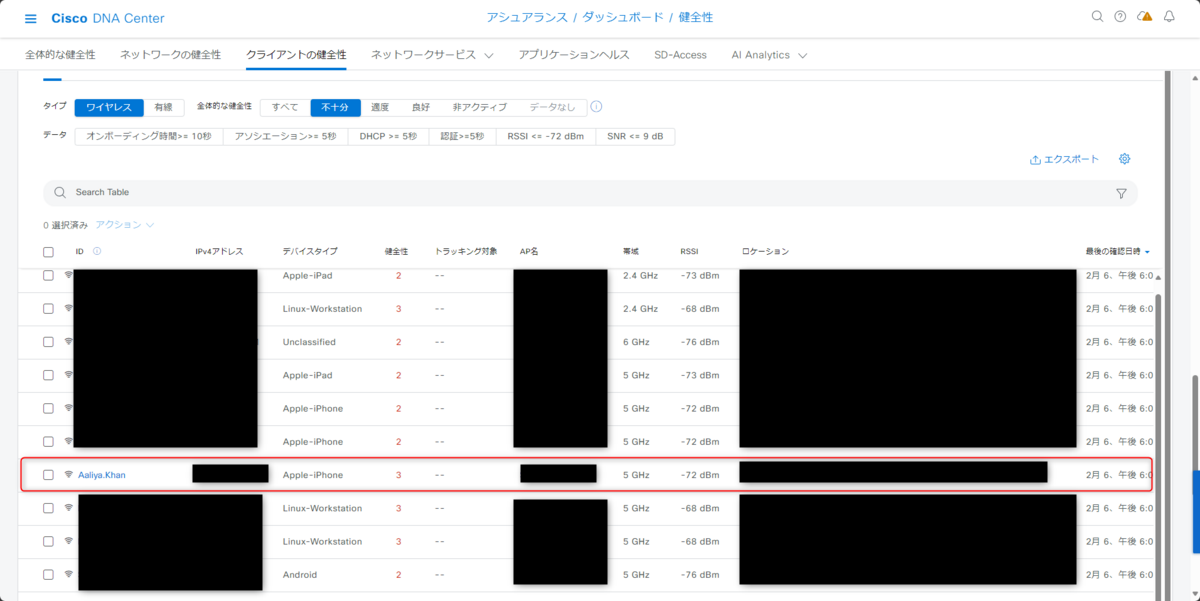Expand the ネットワークサービス dropdown
The width and height of the screenshot is (1200, 601).
pos(432,55)
